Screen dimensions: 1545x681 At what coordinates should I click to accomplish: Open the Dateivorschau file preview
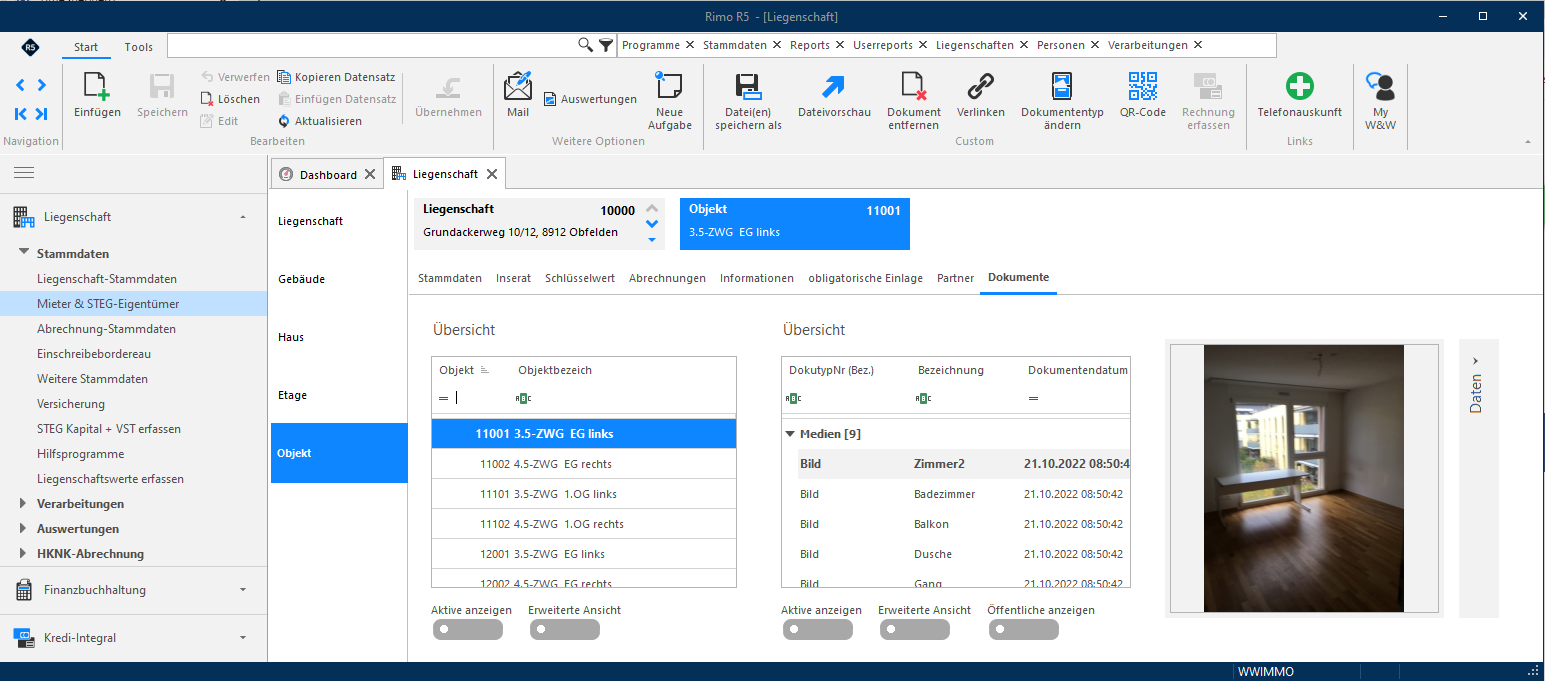[834, 87]
